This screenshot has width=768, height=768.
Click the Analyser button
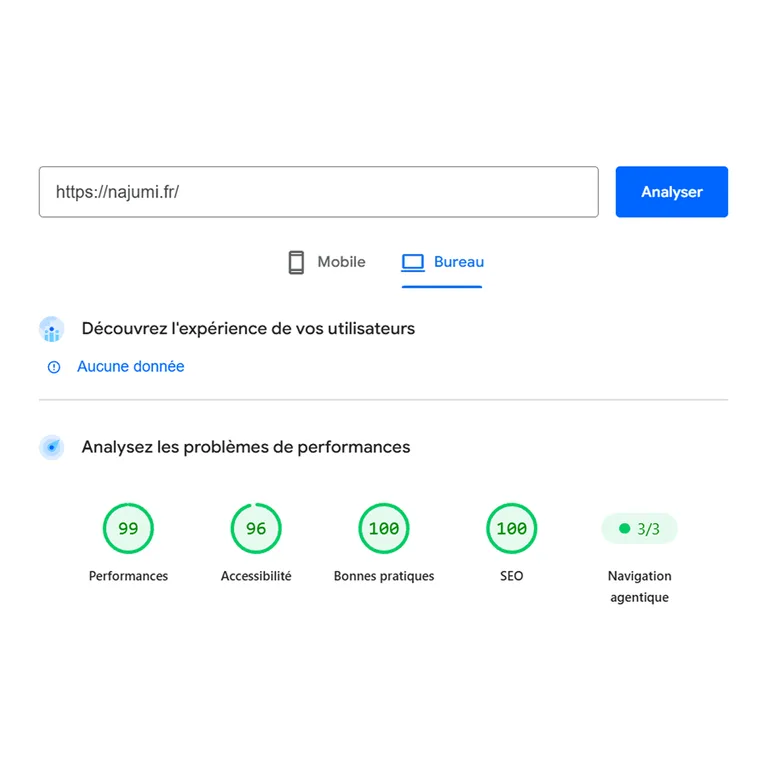pyautogui.click(x=672, y=192)
